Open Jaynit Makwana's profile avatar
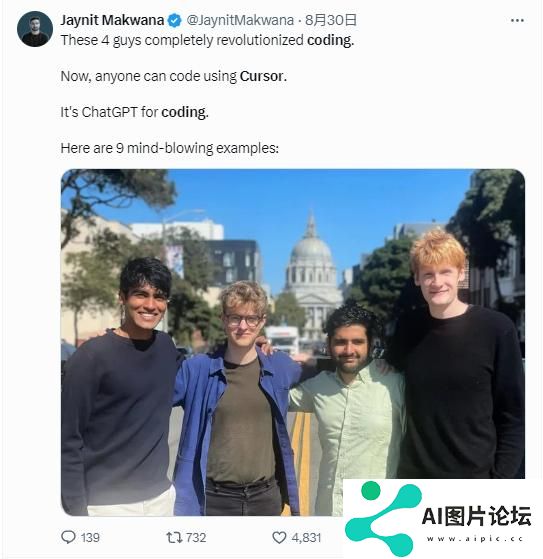Viewport: 543px width, 559px height. 35,29
